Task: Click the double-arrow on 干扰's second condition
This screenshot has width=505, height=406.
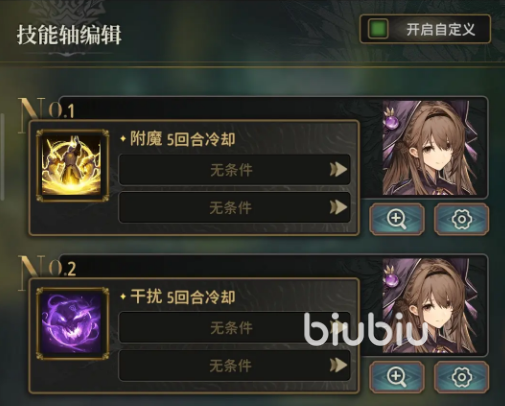Action: point(338,365)
